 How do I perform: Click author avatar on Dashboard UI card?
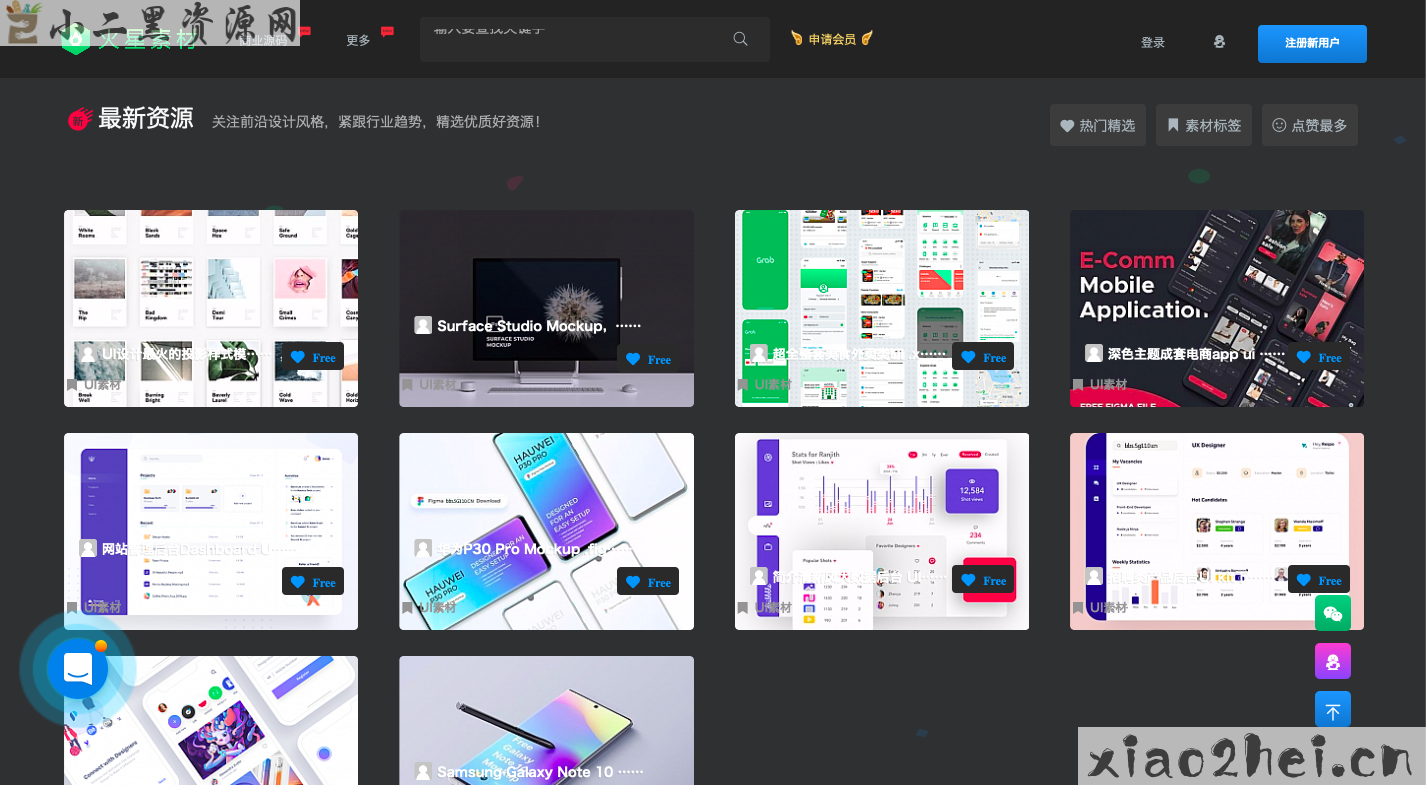88,548
